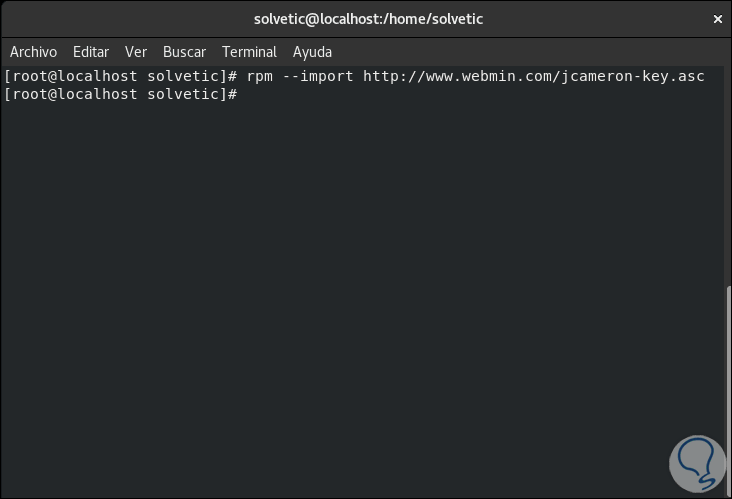Click the jcameron-key.asc filename in the URL
The image size is (732, 499).
[630, 77]
